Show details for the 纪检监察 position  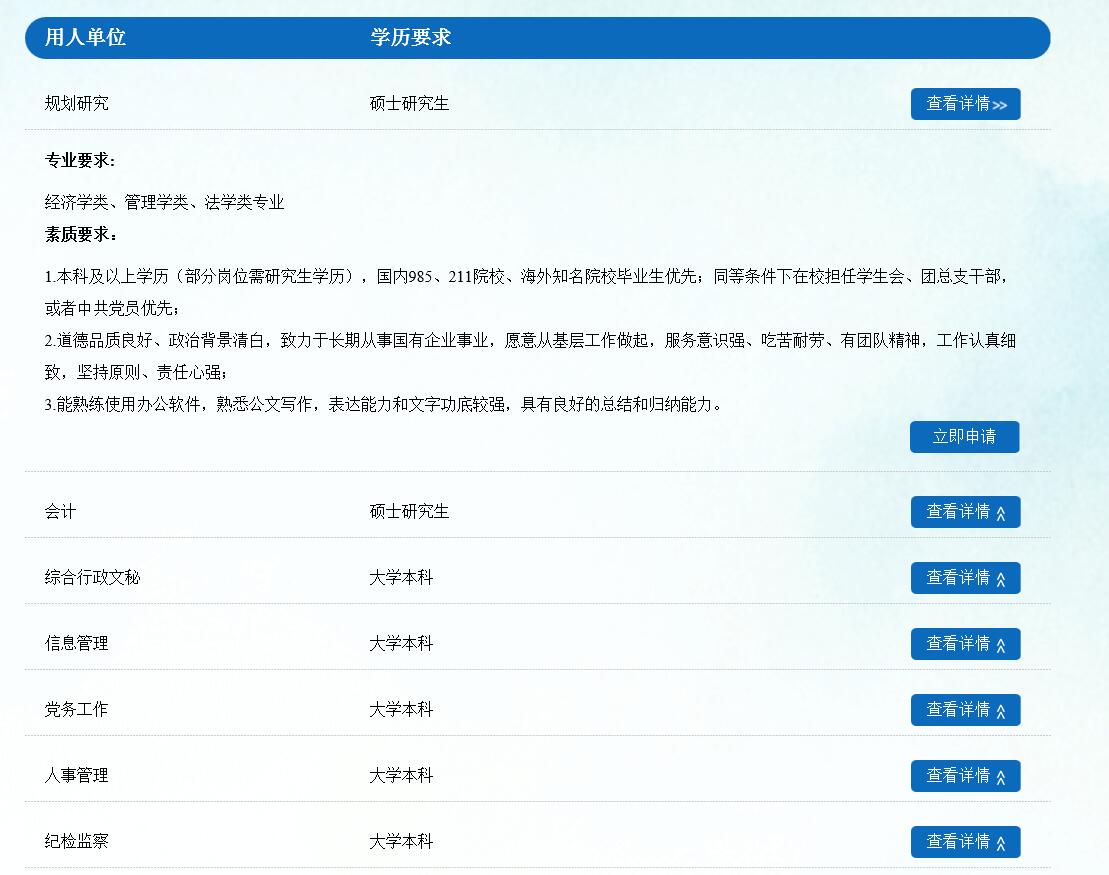(965, 842)
